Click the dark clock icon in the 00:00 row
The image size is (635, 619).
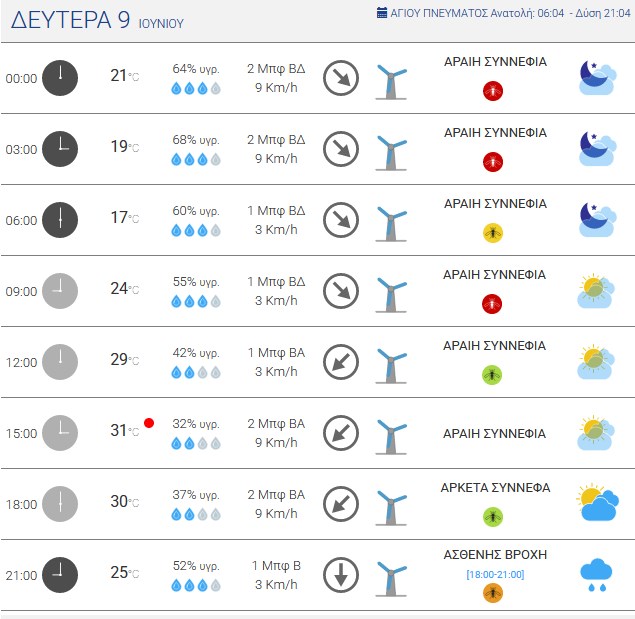60,78
